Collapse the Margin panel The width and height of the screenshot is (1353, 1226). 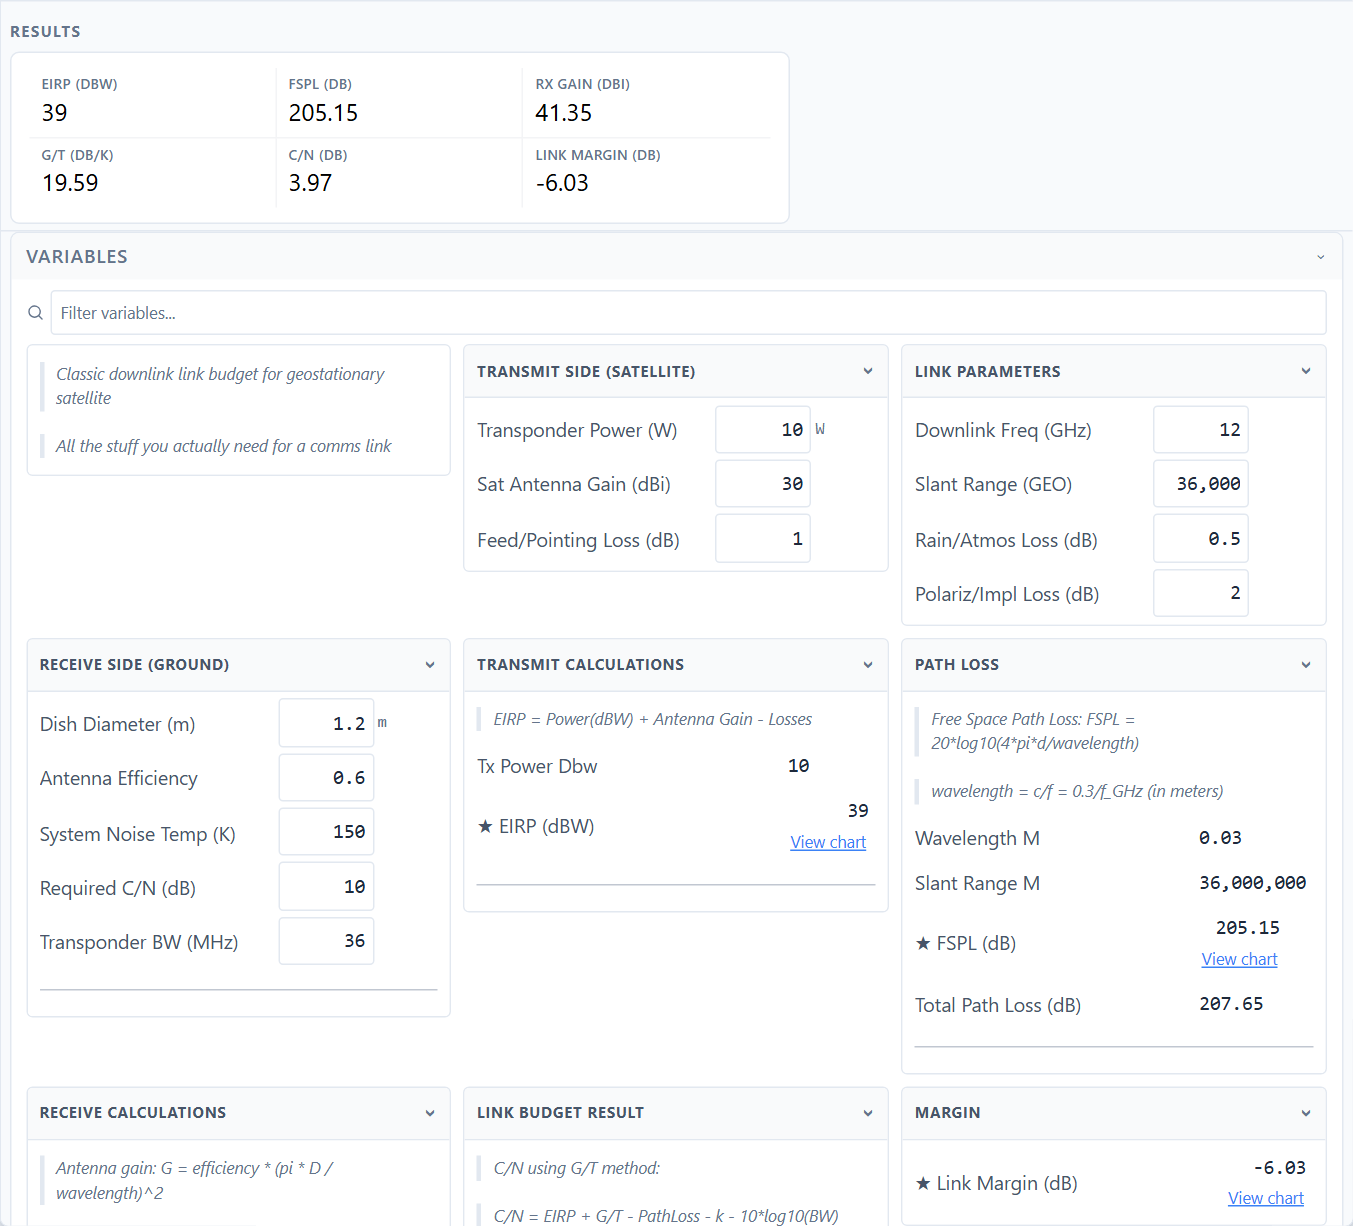point(1306,1113)
